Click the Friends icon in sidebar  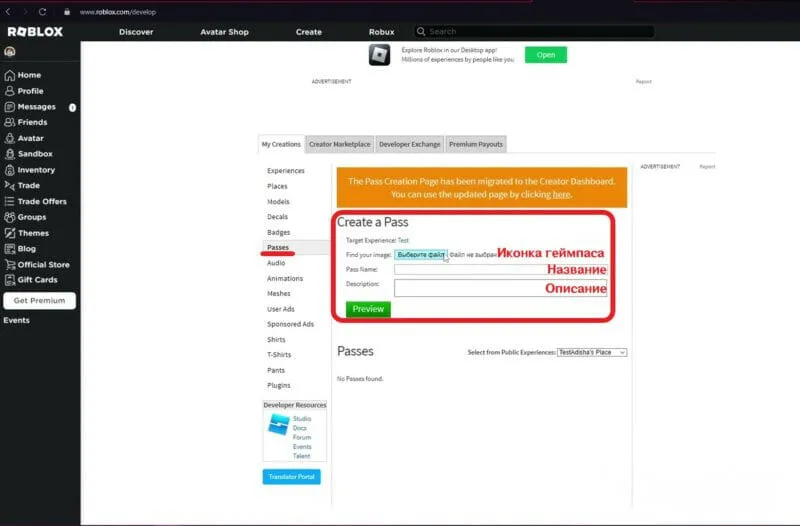[10, 122]
